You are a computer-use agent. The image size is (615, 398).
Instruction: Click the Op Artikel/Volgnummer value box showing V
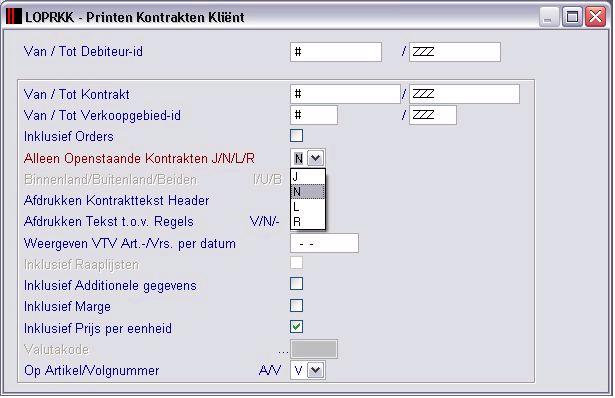coord(299,370)
